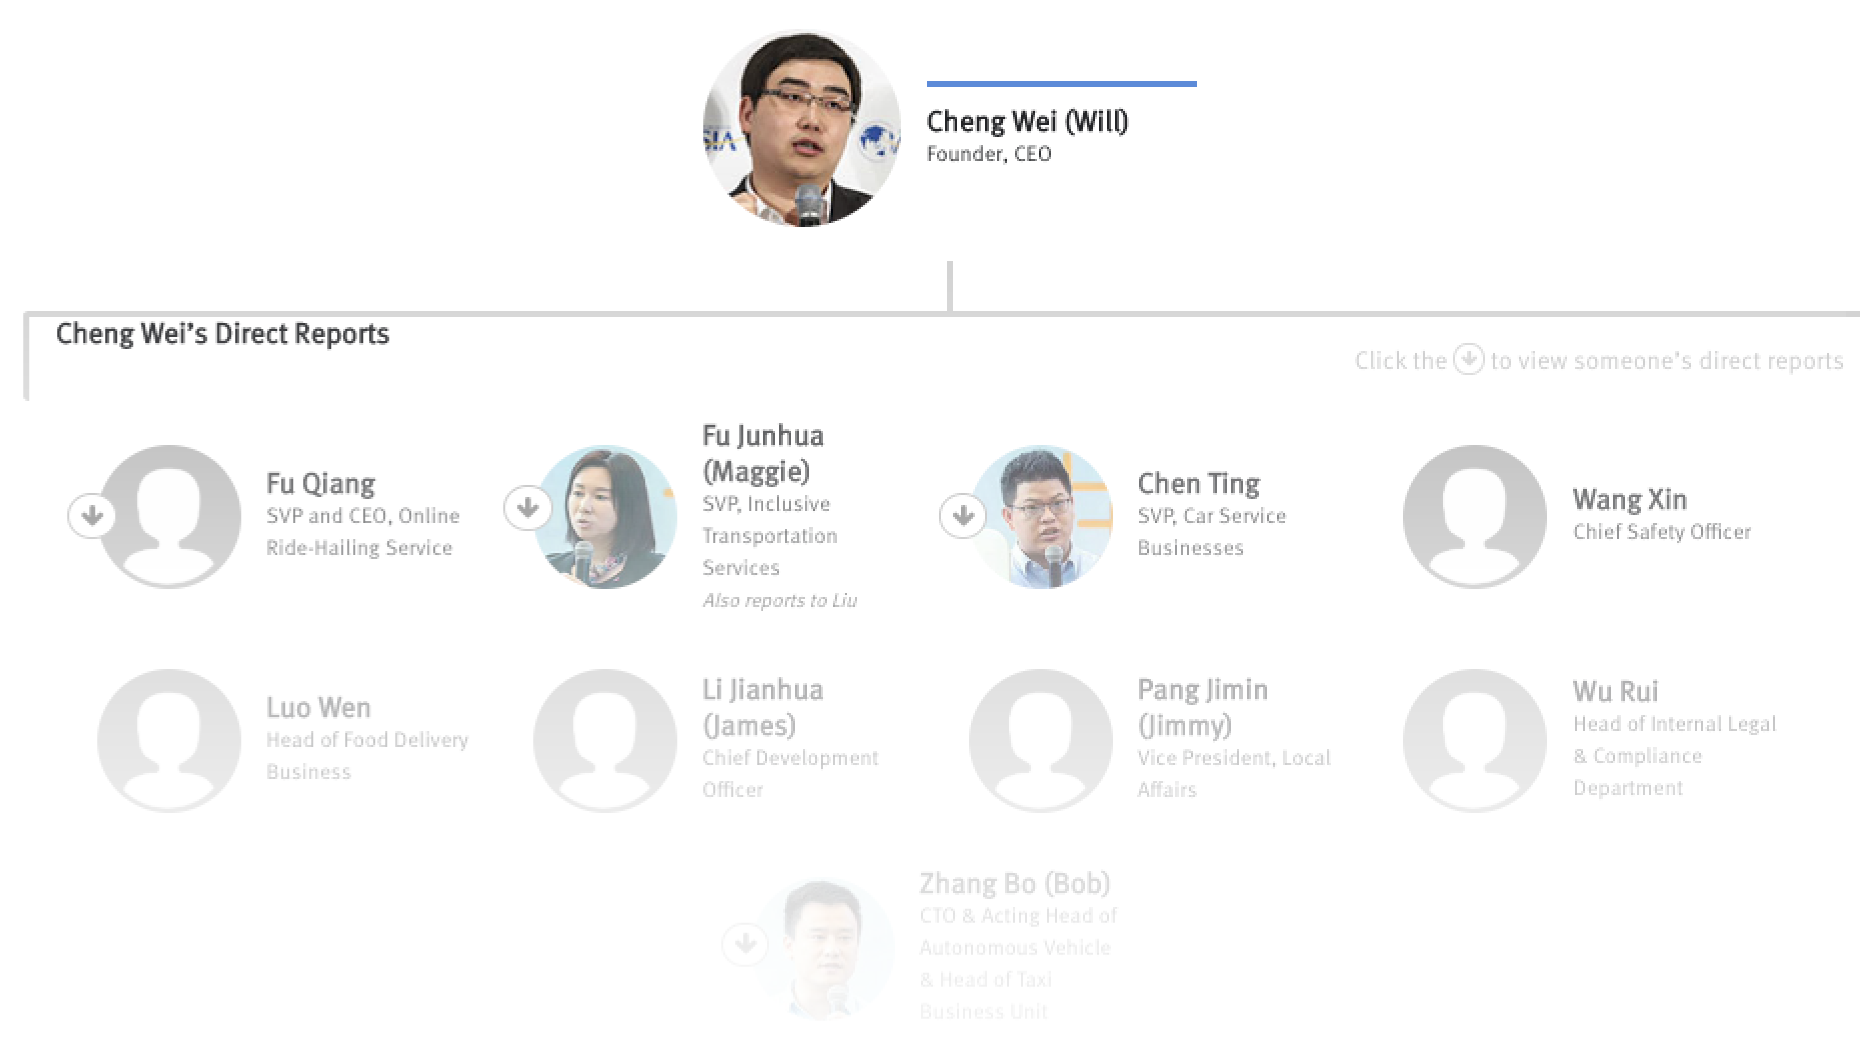Open Wang Xin's name link

point(1629,499)
